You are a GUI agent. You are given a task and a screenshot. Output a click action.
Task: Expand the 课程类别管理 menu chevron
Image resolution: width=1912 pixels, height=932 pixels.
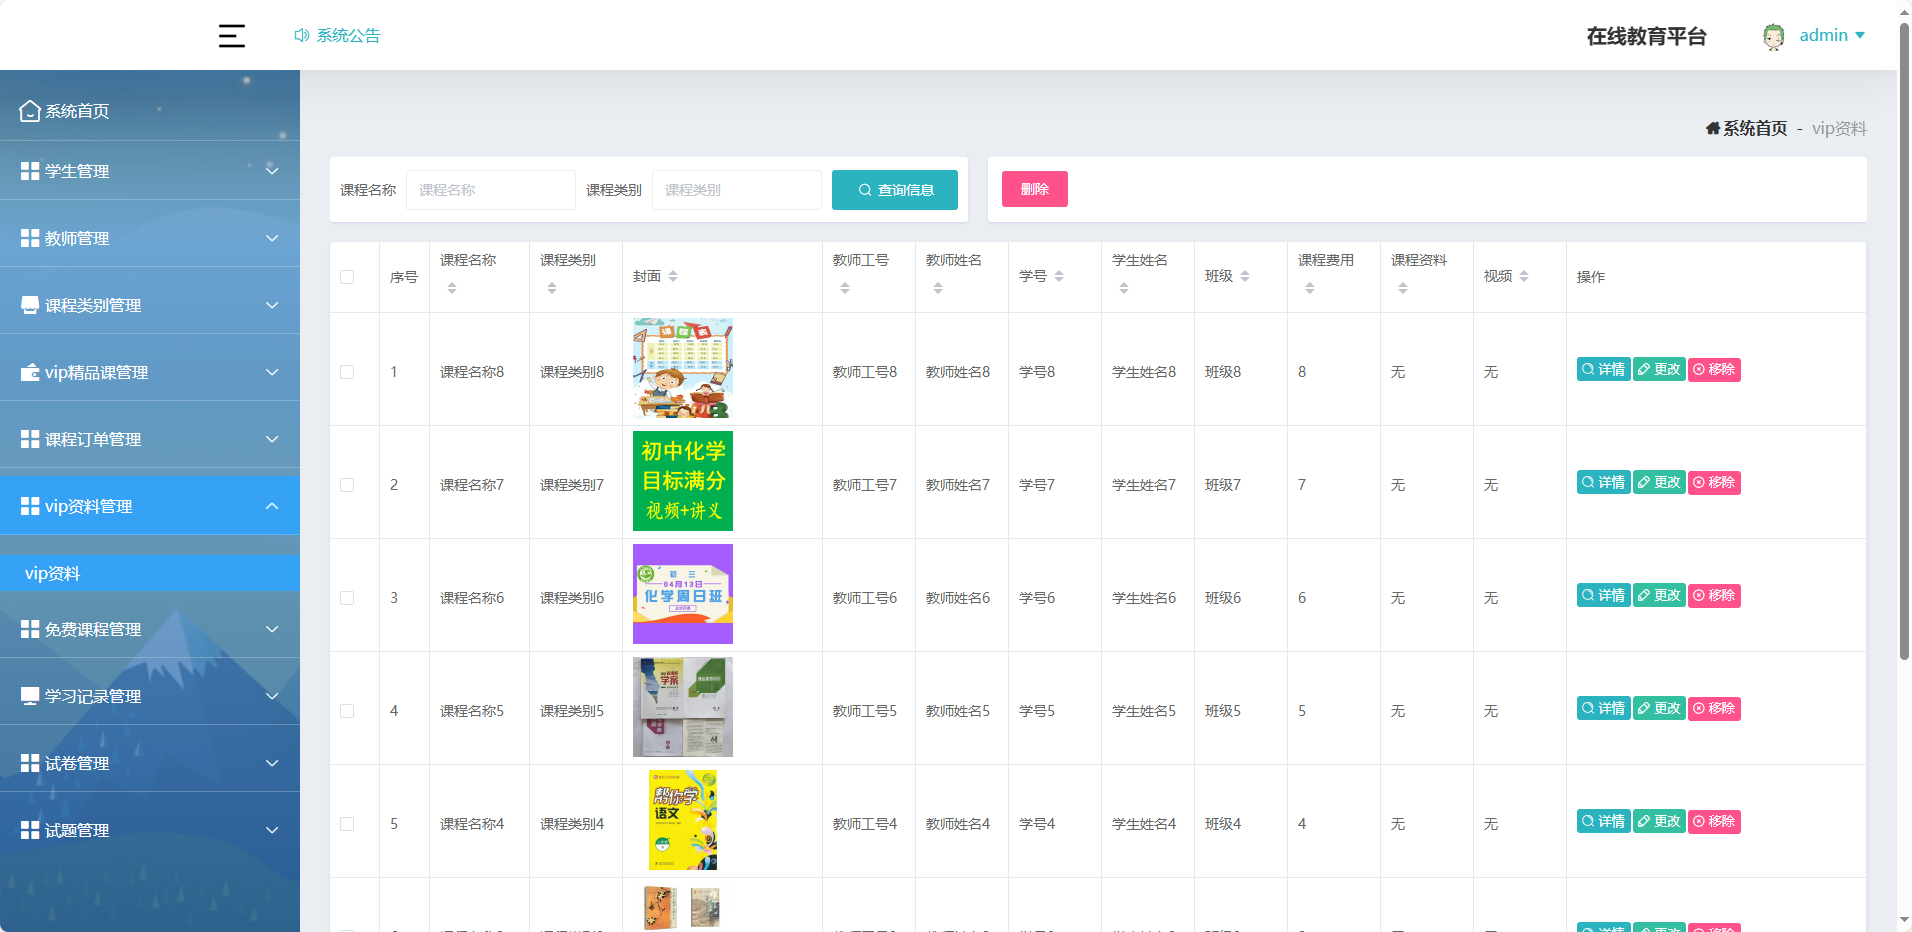pyautogui.click(x=272, y=305)
